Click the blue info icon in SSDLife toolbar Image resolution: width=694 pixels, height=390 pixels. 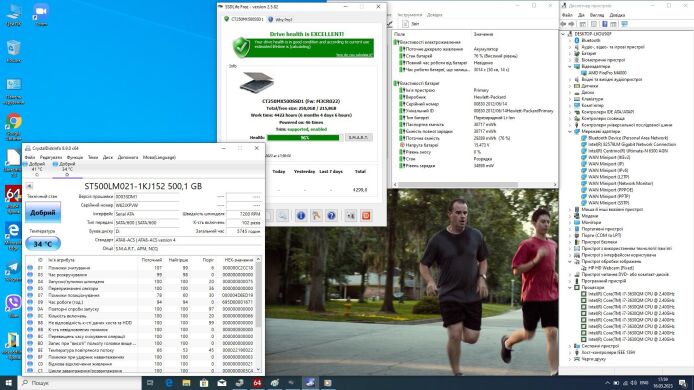[301, 216]
